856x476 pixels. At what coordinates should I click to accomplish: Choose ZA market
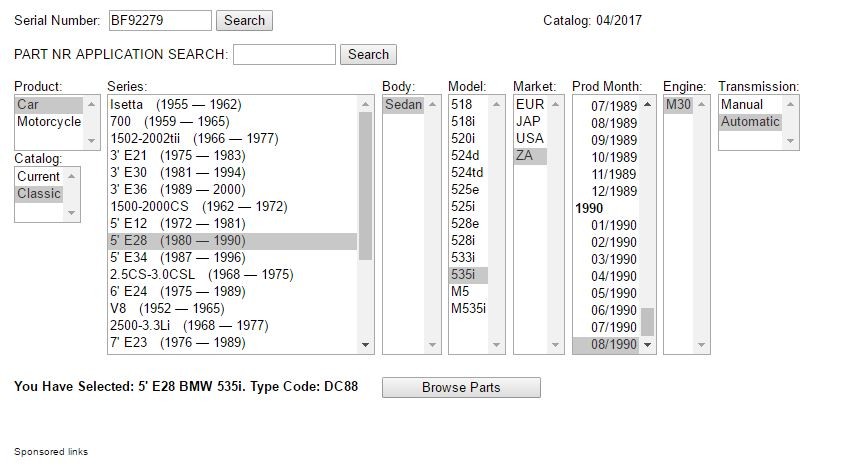click(530, 155)
